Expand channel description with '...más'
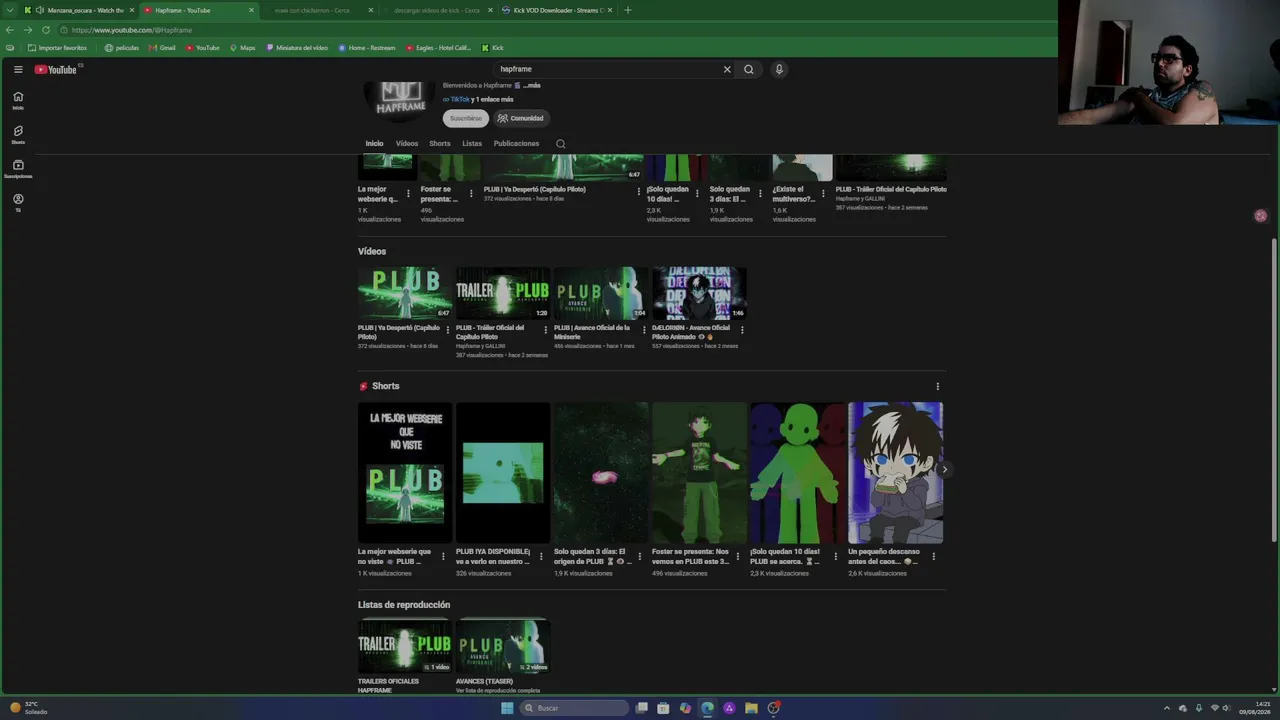The width and height of the screenshot is (1280, 720). click(x=531, y=86)
